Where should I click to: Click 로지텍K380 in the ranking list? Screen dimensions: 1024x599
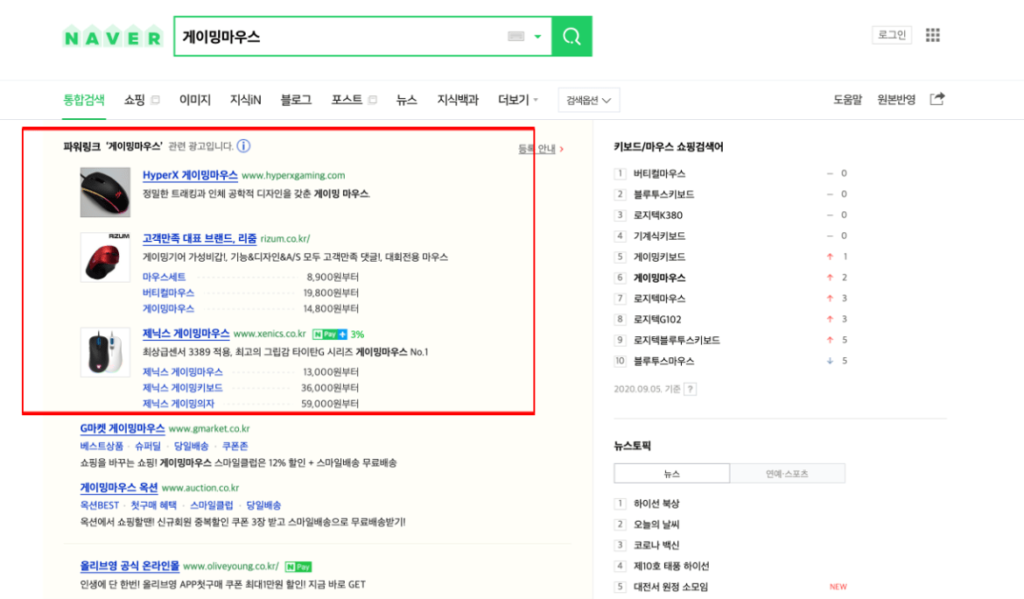coord(658,216)
